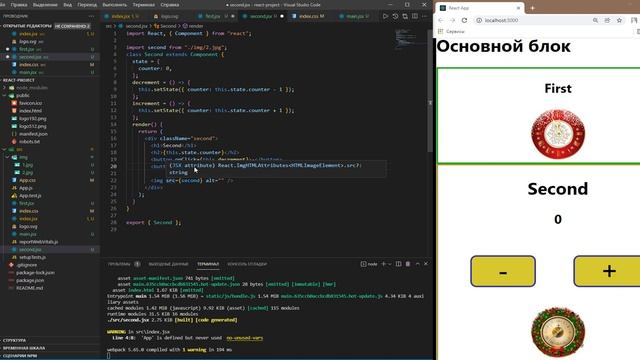Click the node terminal shell icon
This screenshot has height=360, width=640.
363,264
